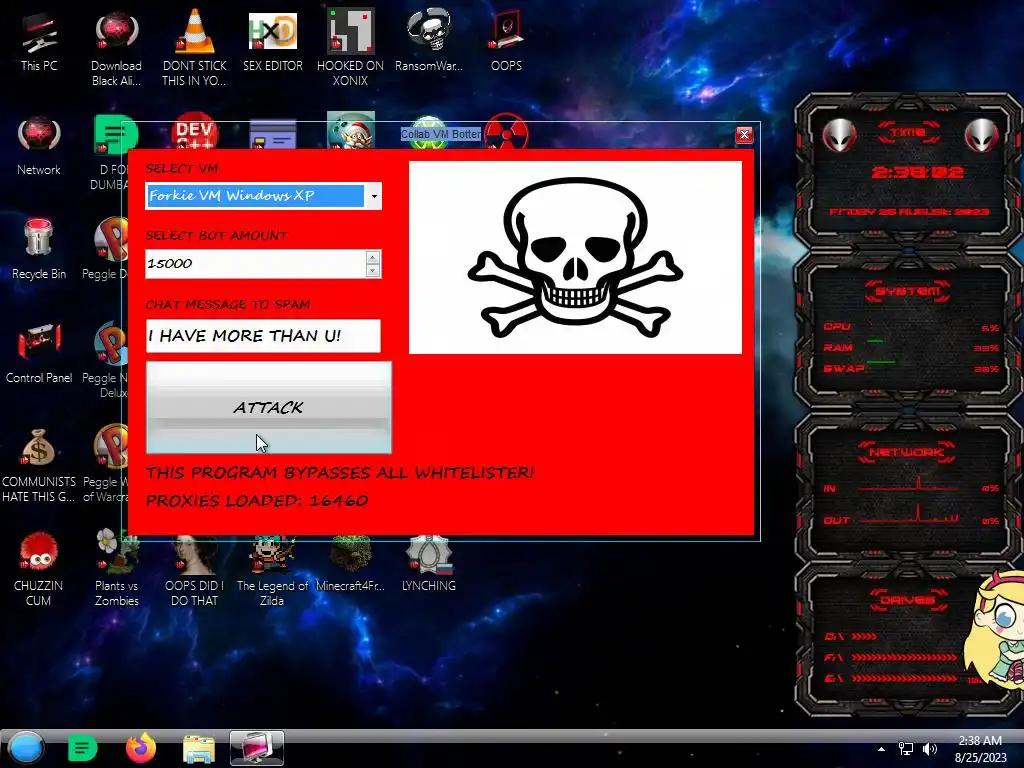Click the C:\ drive usage bar

(865, 636)
